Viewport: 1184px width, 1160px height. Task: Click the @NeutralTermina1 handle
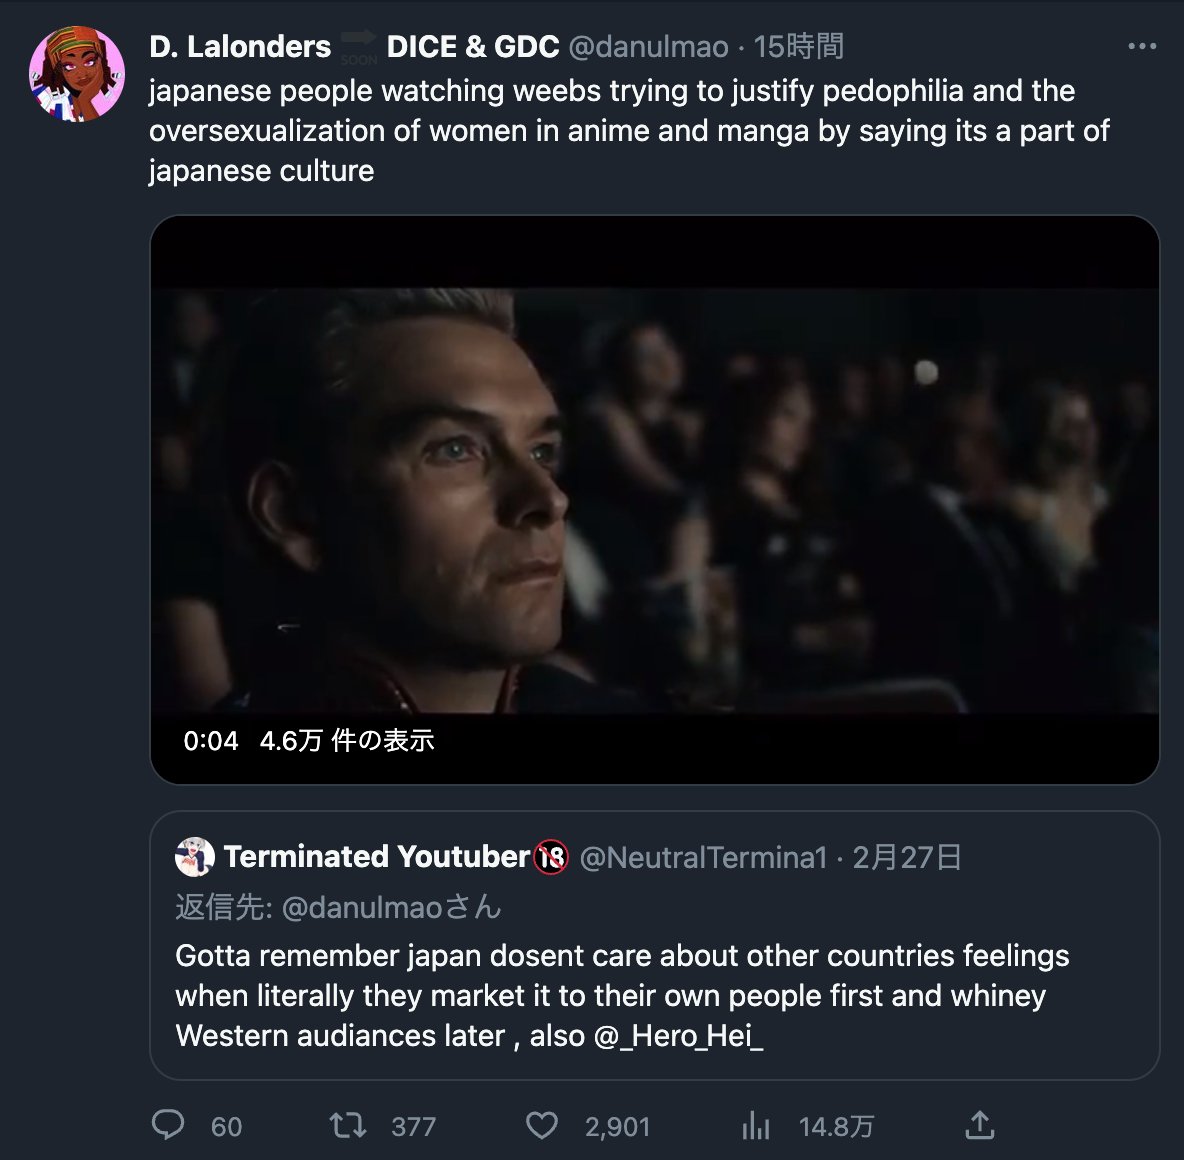703,858
